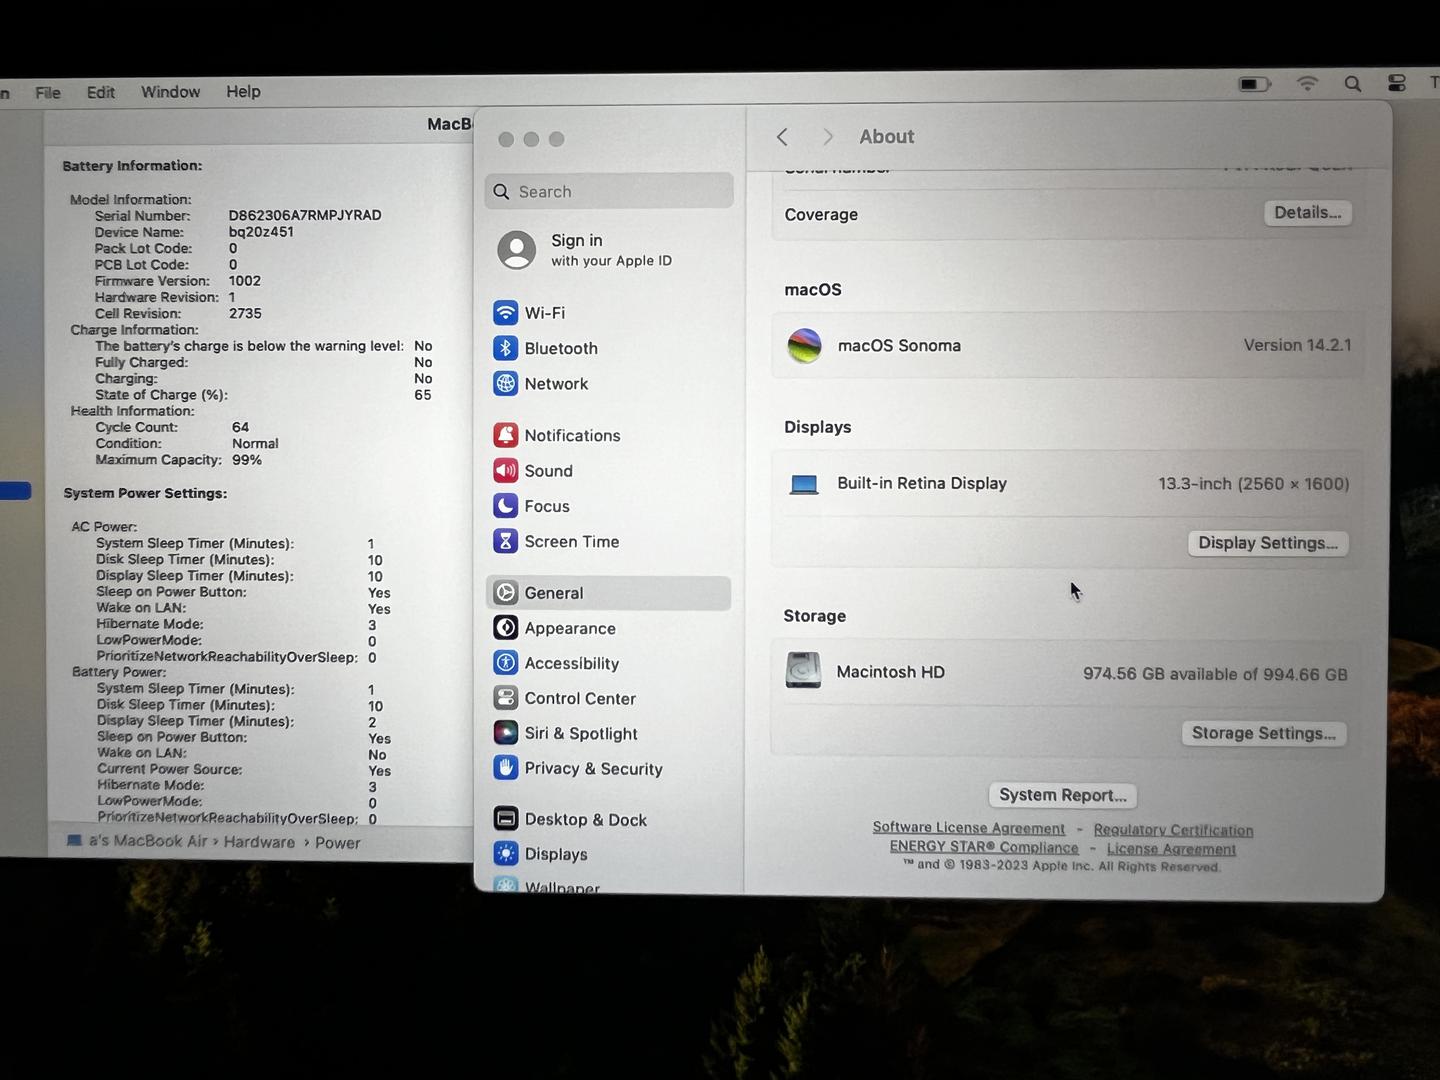Select the battery serial number D862306A7RMPJYRAD
This screenshot has height=1080, width=1440.
click(305, 215)
